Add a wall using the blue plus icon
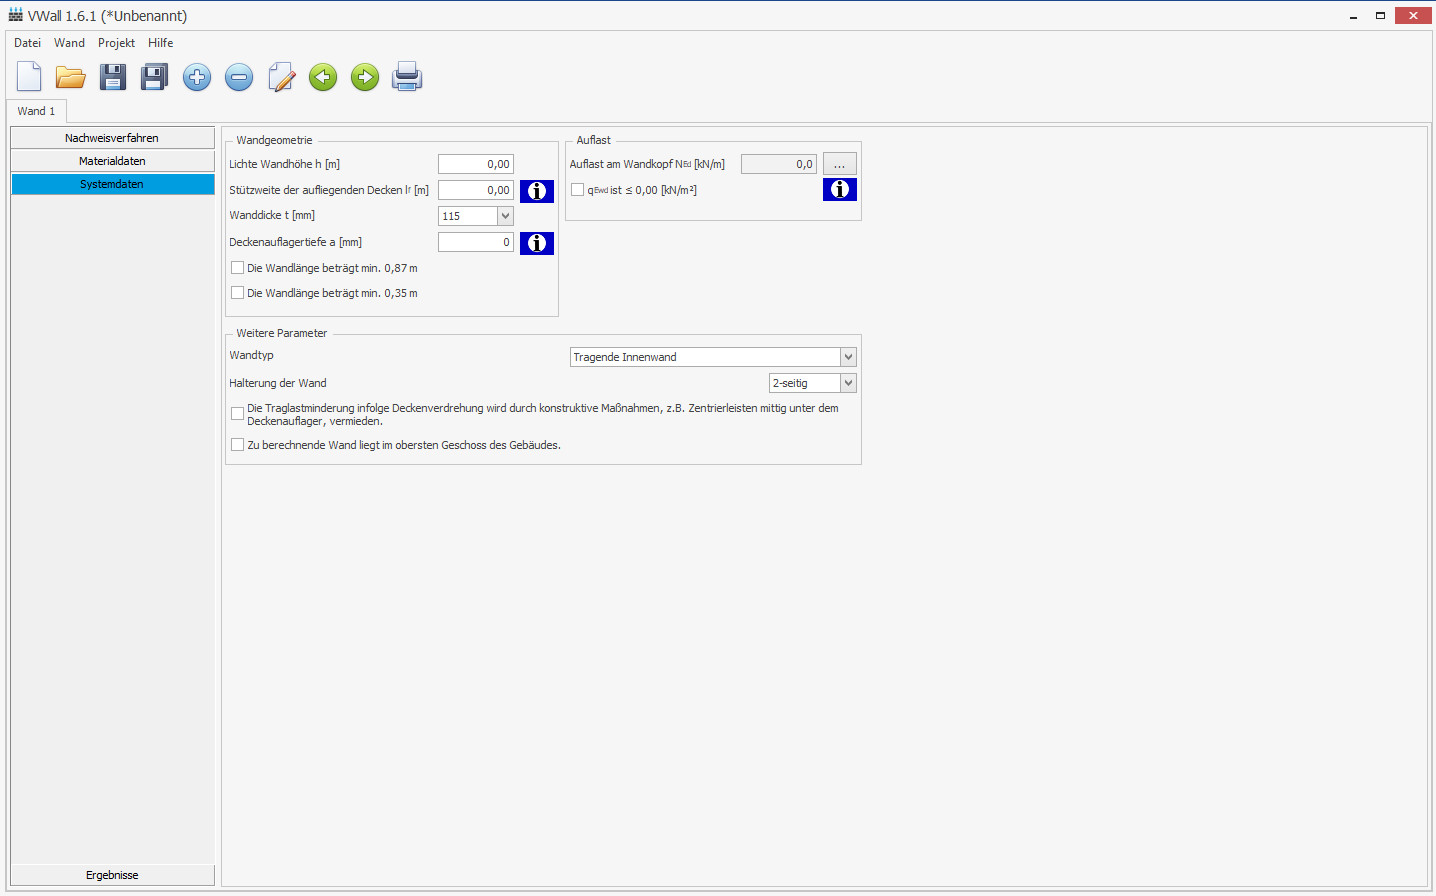 coord(197,77)
